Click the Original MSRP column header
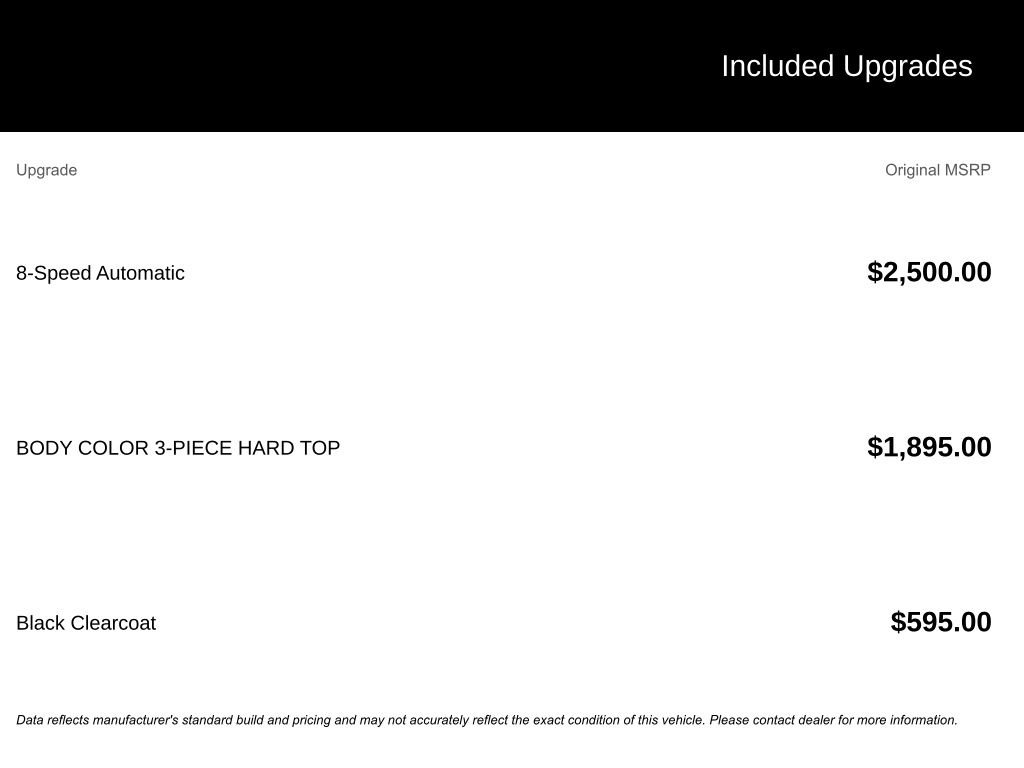1024x768 pixels. tap(937, 170)
